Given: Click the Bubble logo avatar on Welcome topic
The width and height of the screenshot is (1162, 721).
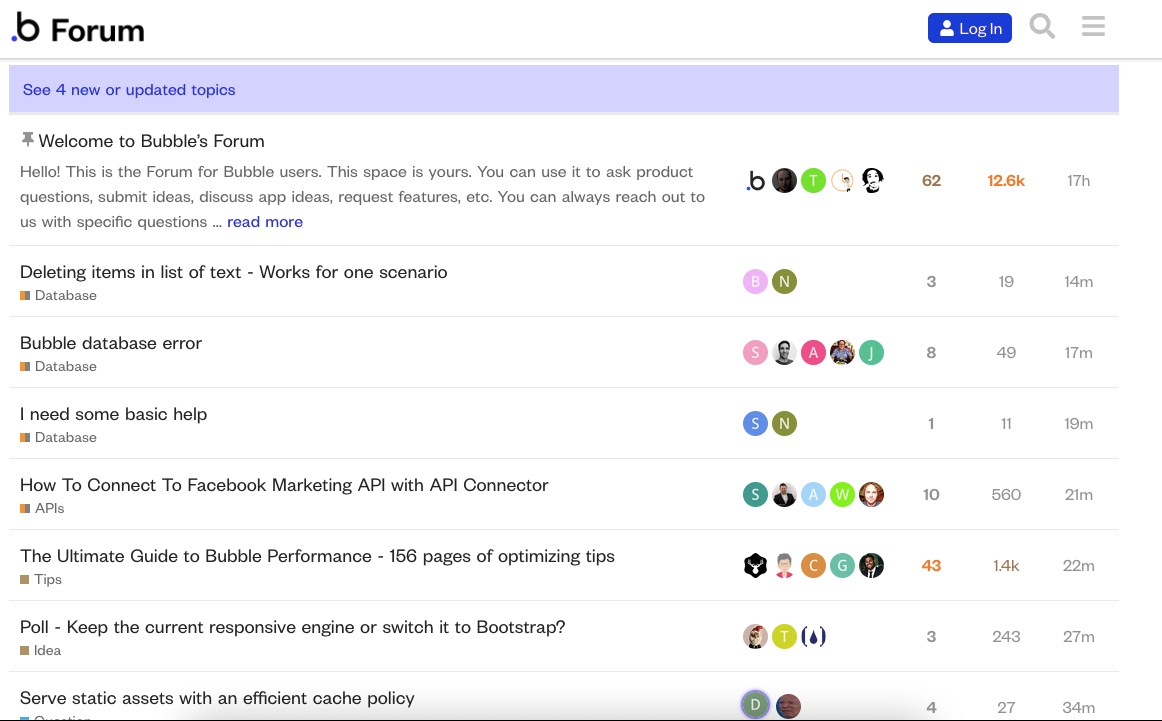Looking at the screenshot, I should click(756, 181).
